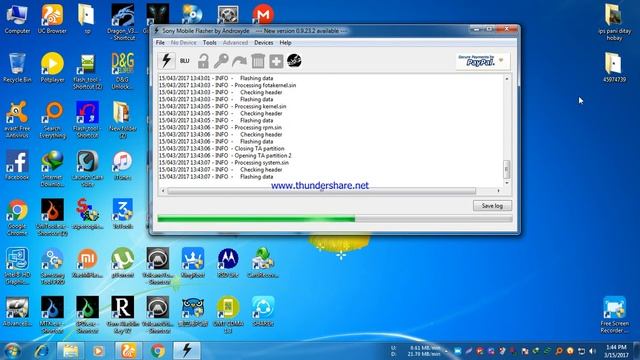Select the iTunes desktop shortcut

click(x=122, y=165)
